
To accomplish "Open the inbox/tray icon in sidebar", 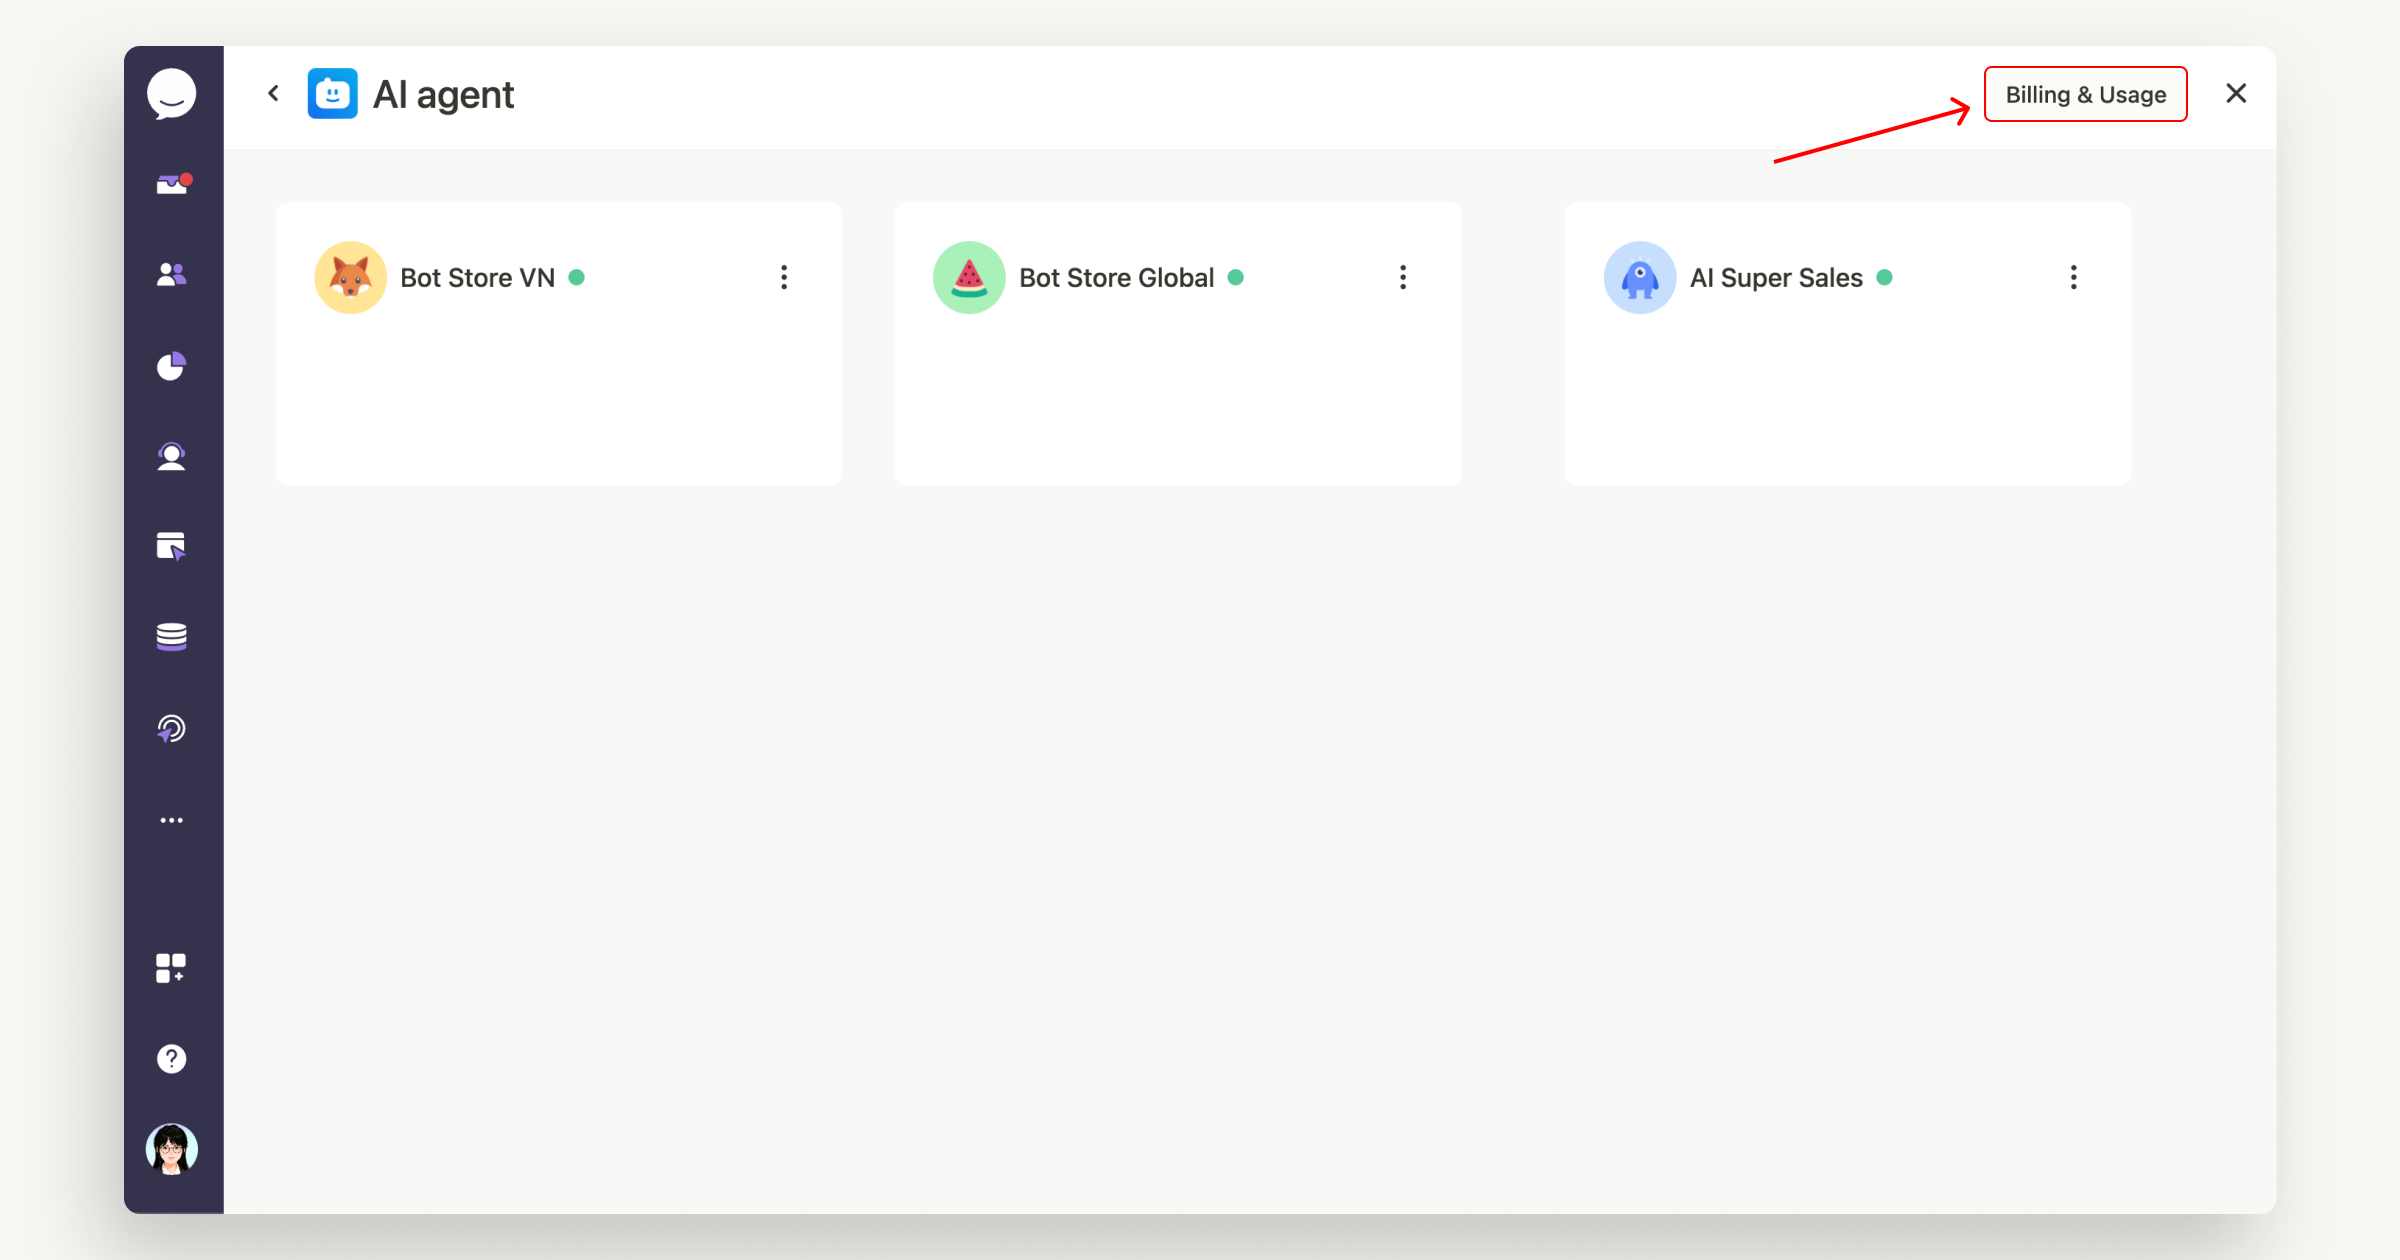I will click(x=173, y=181).
